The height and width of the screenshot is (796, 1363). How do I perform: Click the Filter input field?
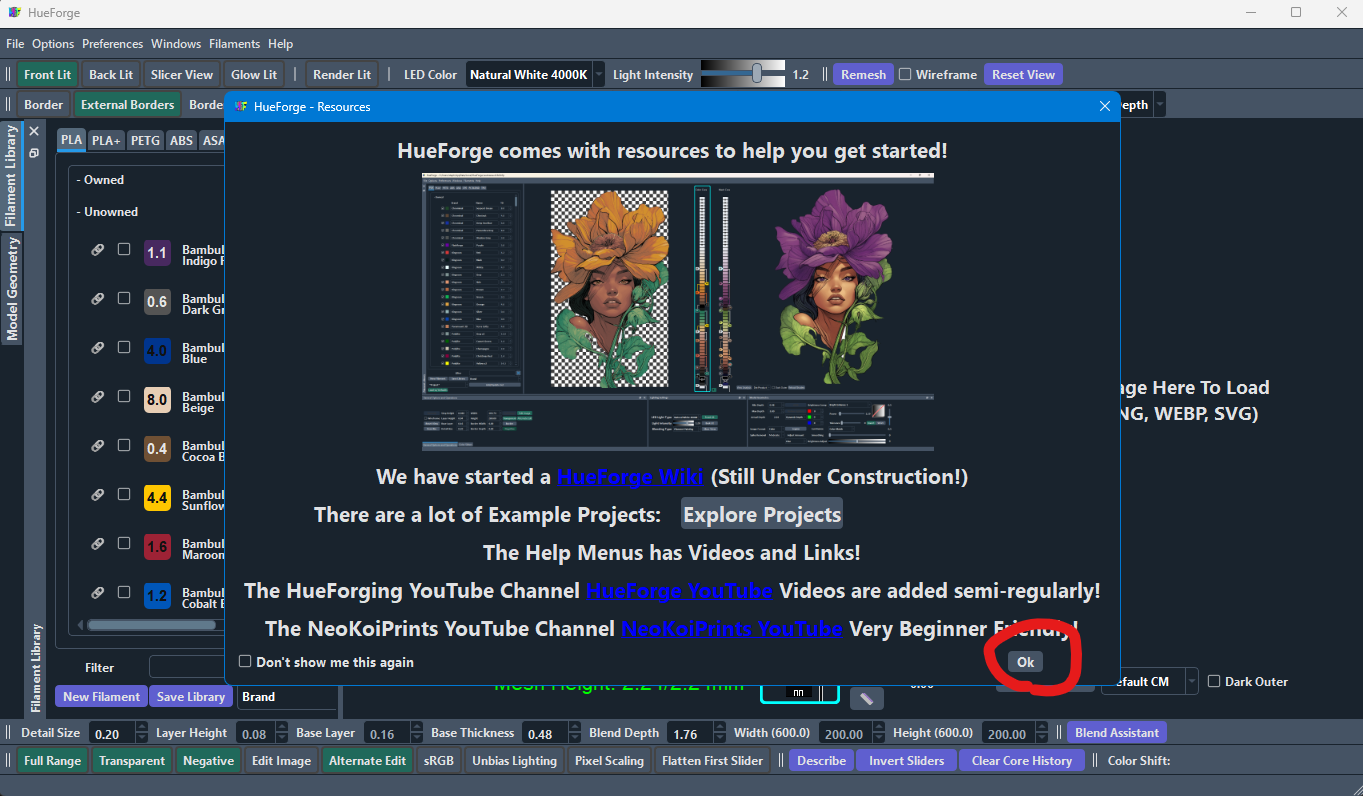[x=187, y=667]
